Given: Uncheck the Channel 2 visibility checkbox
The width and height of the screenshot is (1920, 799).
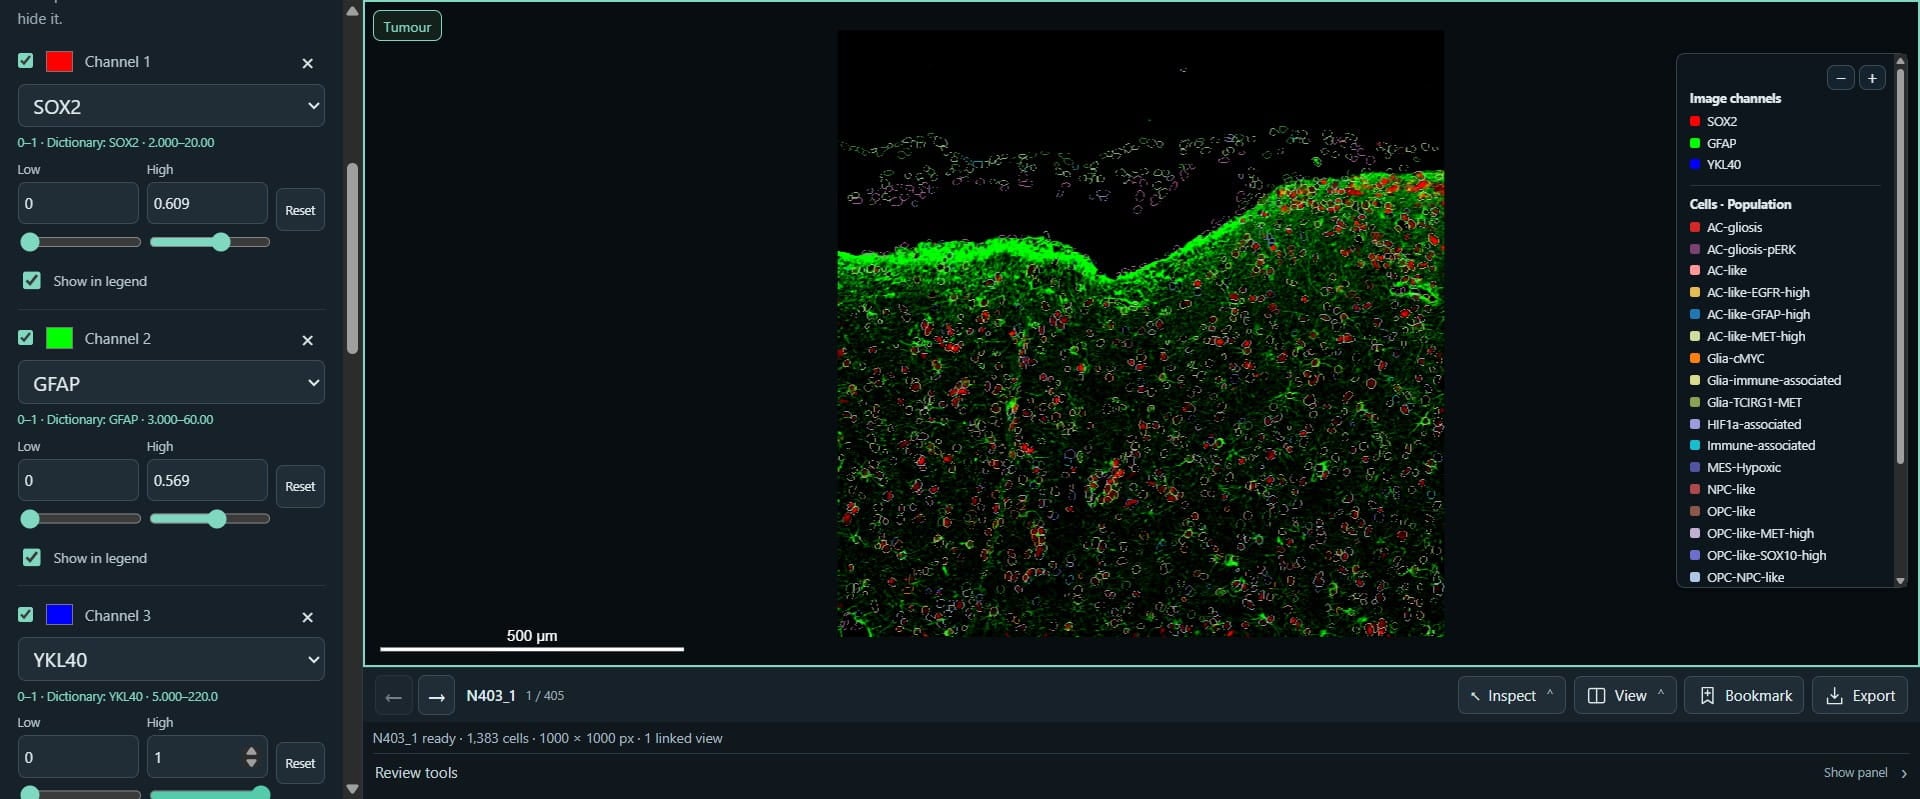Looking at the screenshot, I should coord(26,338).
